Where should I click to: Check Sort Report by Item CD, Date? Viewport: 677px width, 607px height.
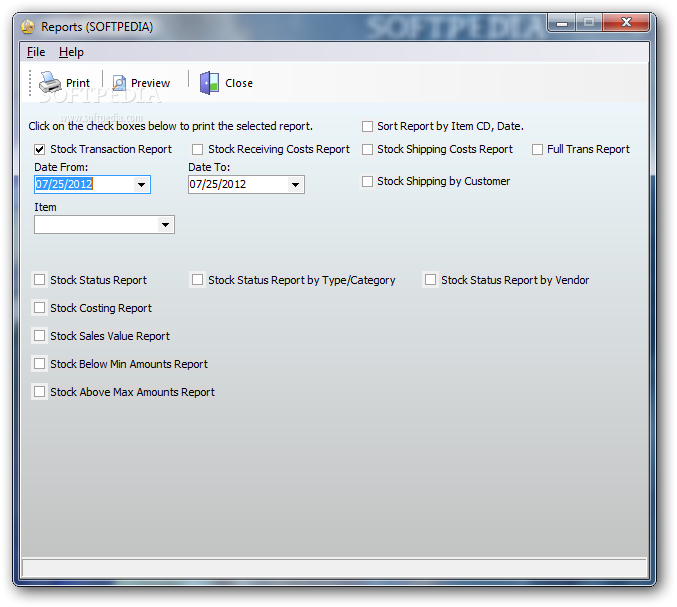(367, 126)
